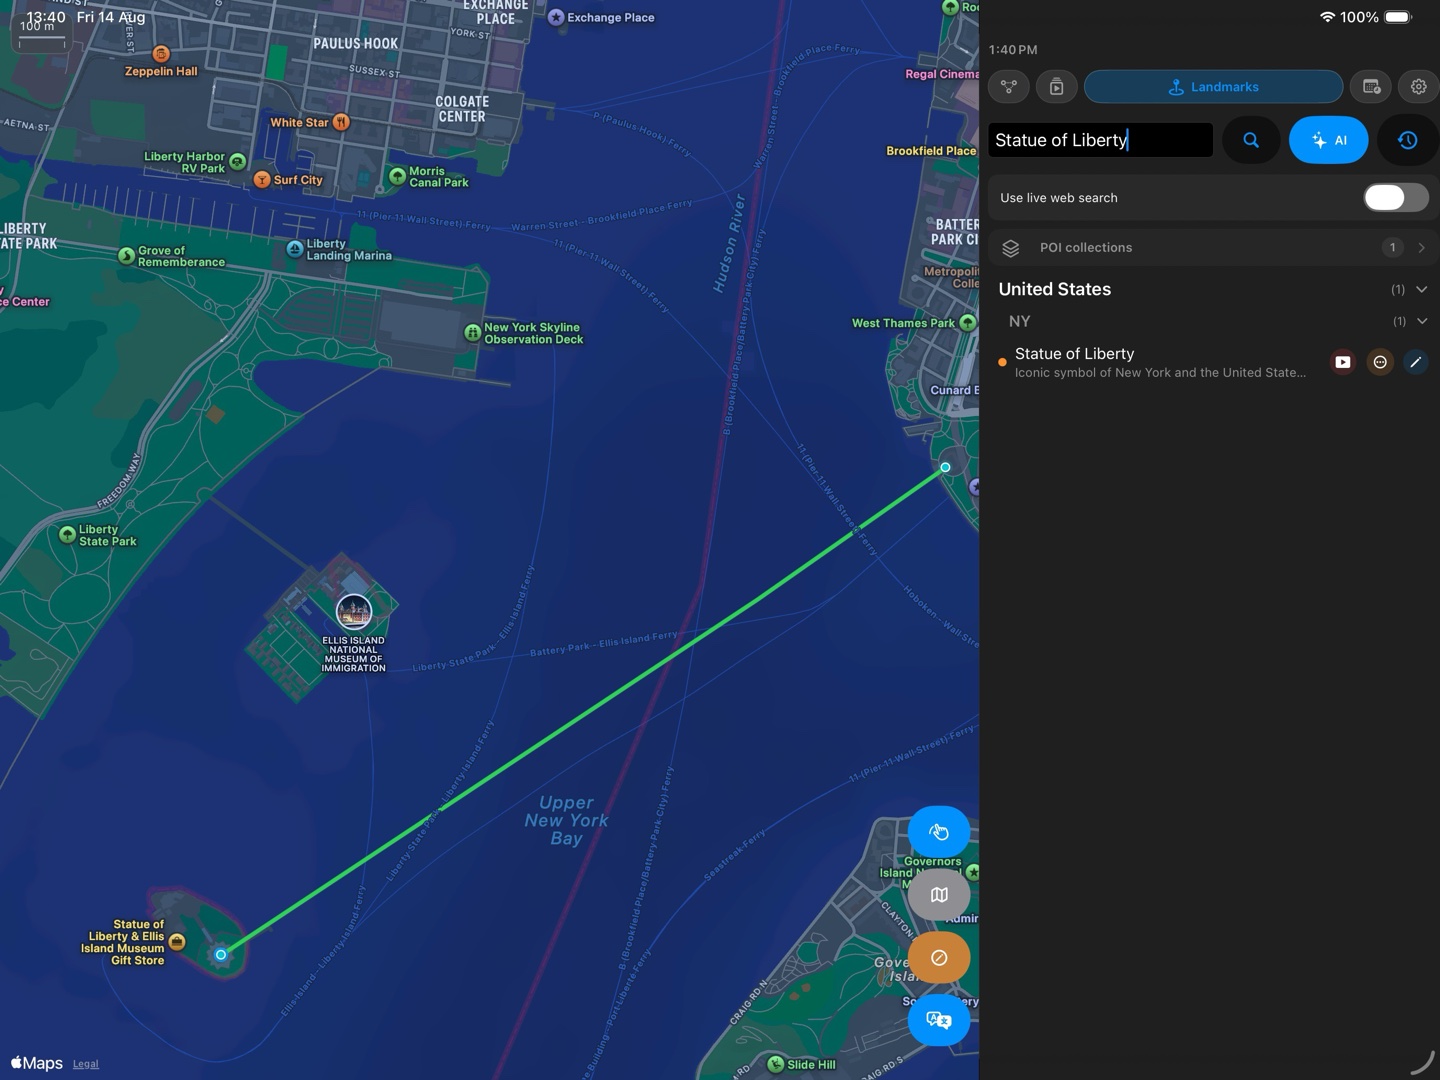The image size is (1440, 1080).
Task: Collapse the United States group
Action: pyautogui.click(x=1421, y=290)
